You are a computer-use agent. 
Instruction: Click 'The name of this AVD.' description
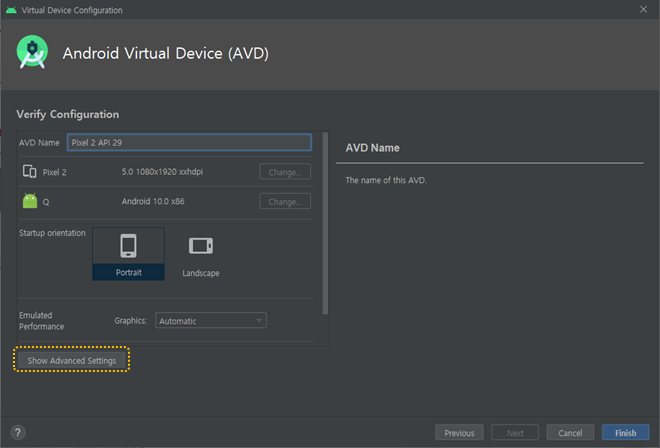386,180
